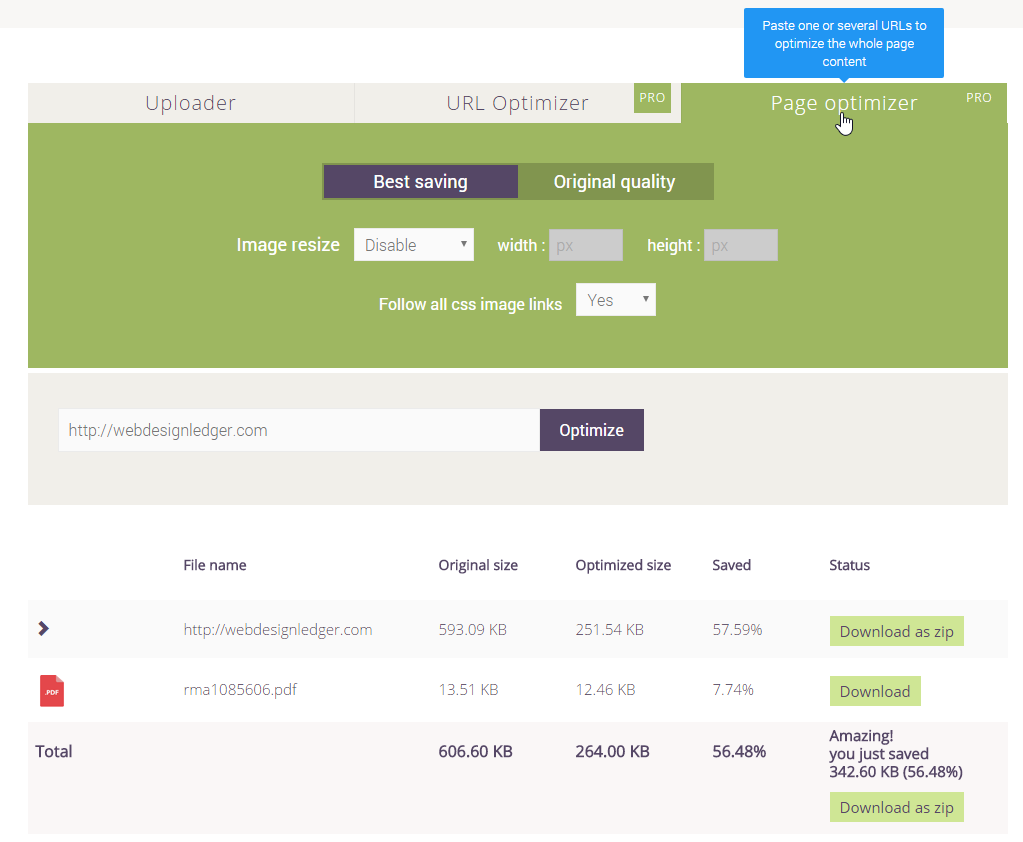Click the rma1085606.pdf file name link

(x=241, y=689)
